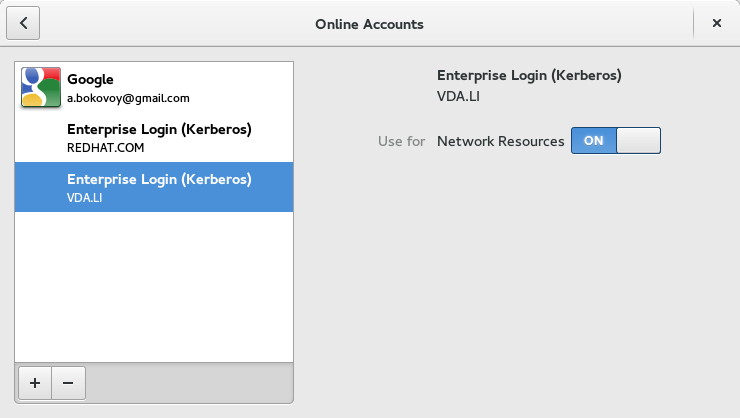Click the Network Resources label

tap(501, 141)
